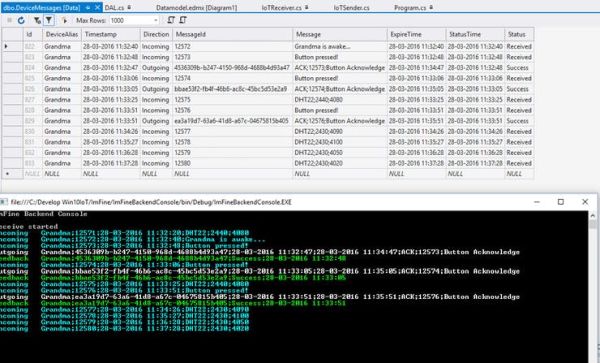Click the pin icon on DAL.cs tab

tap(129, 7)
